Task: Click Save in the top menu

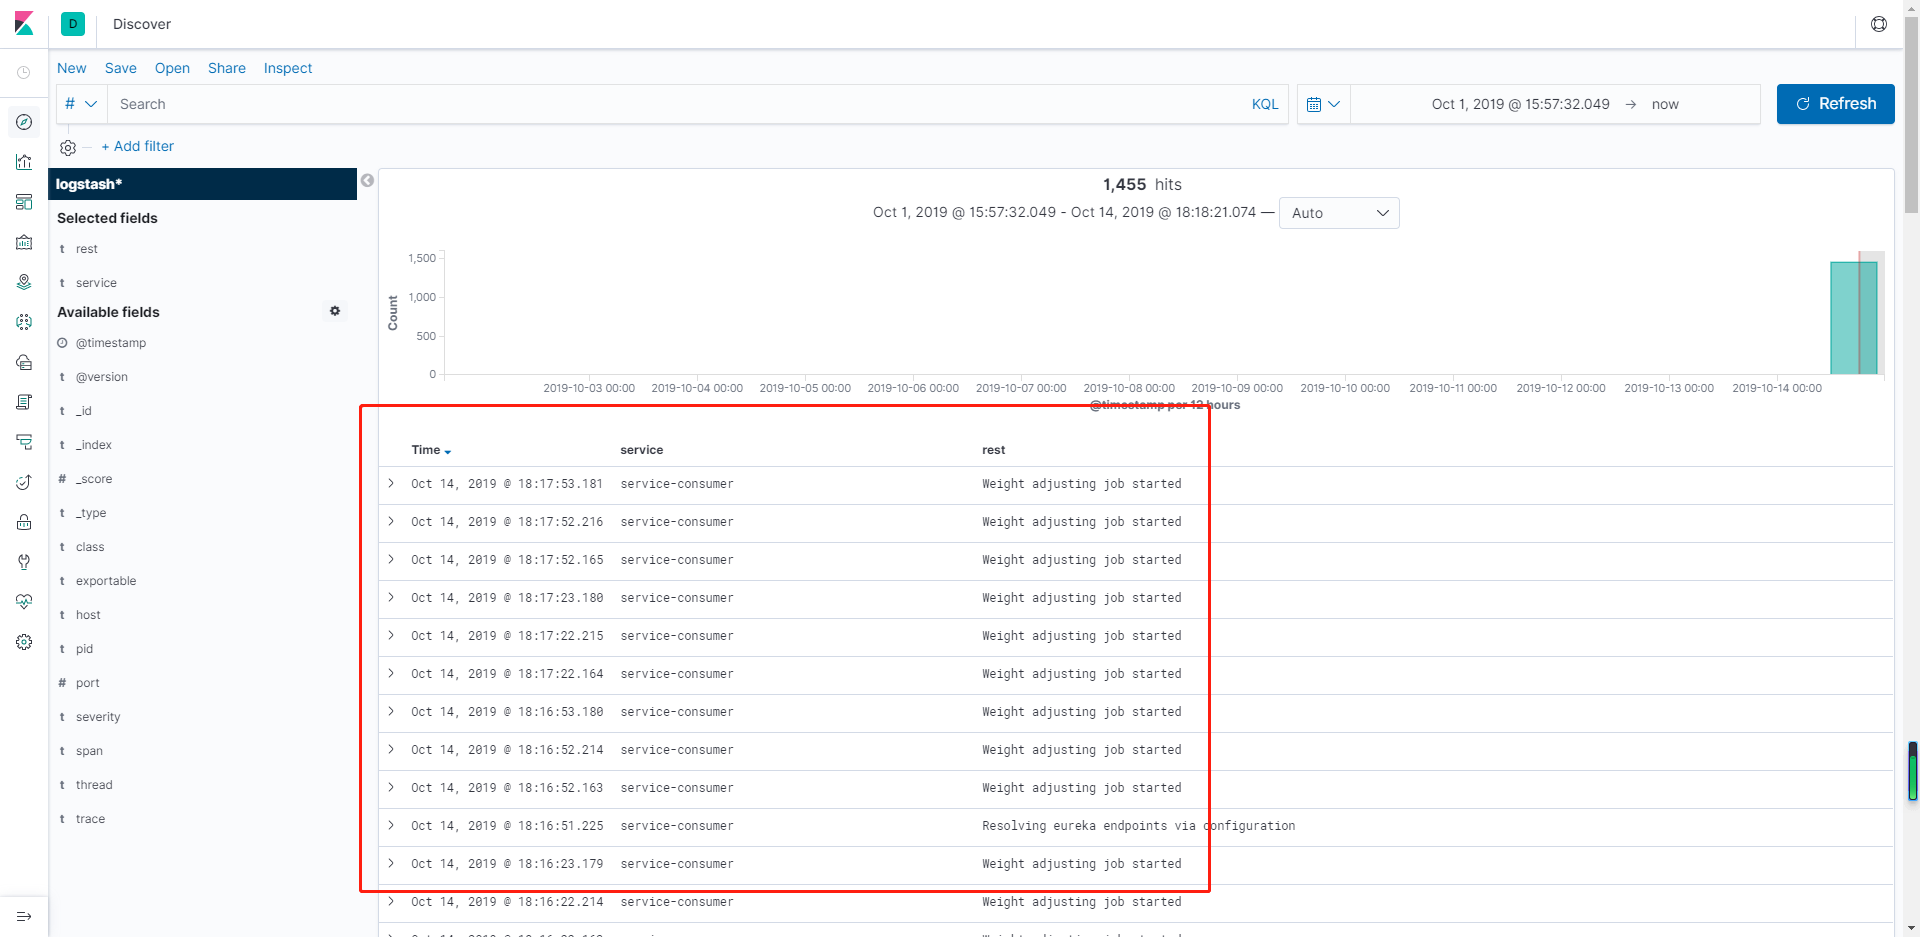Action: coord(121,68)
